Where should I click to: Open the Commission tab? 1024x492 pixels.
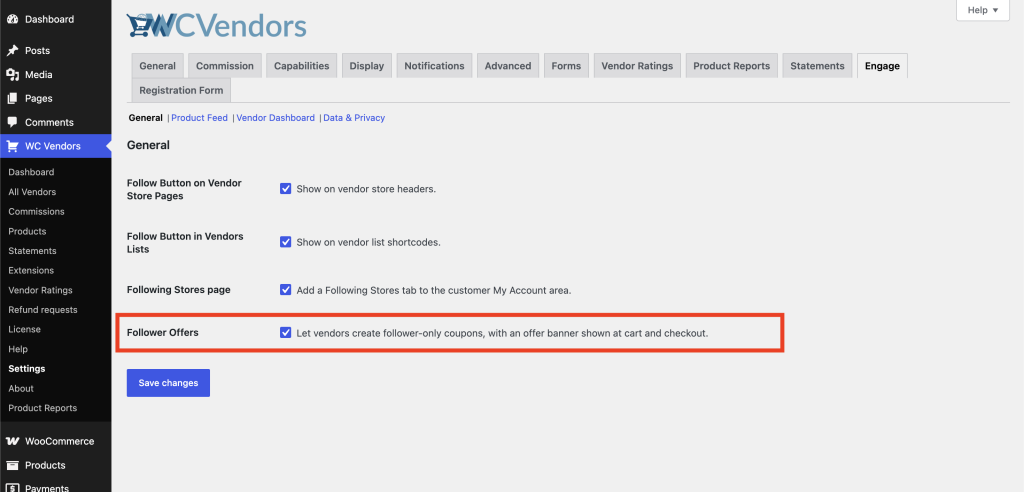point(225,65)
